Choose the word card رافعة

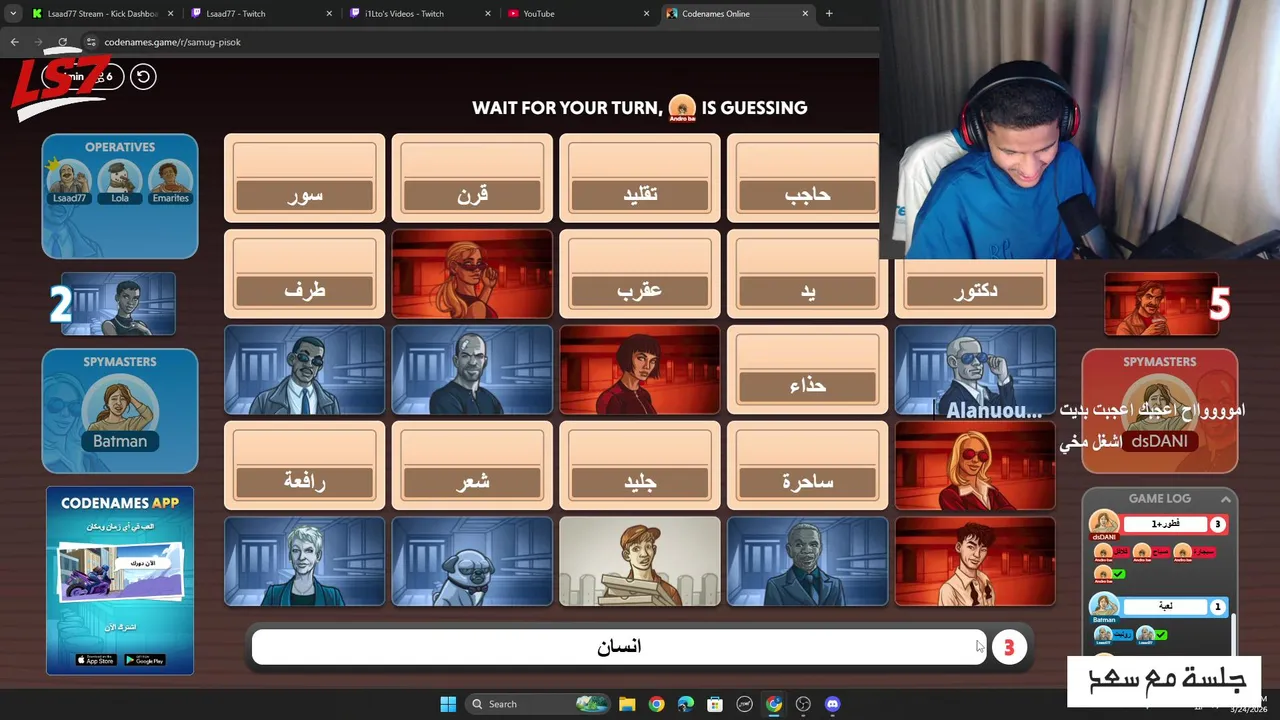click(x=304, y=466)
